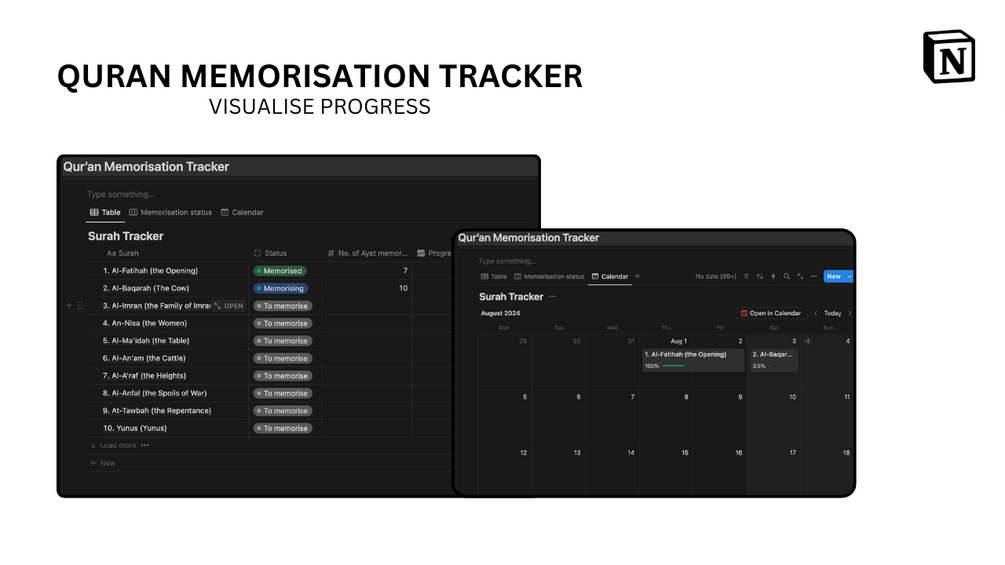The image size is (1005, 565).
Task: Select Table tab in the calendar window
Action: click(x=494, y=277)
